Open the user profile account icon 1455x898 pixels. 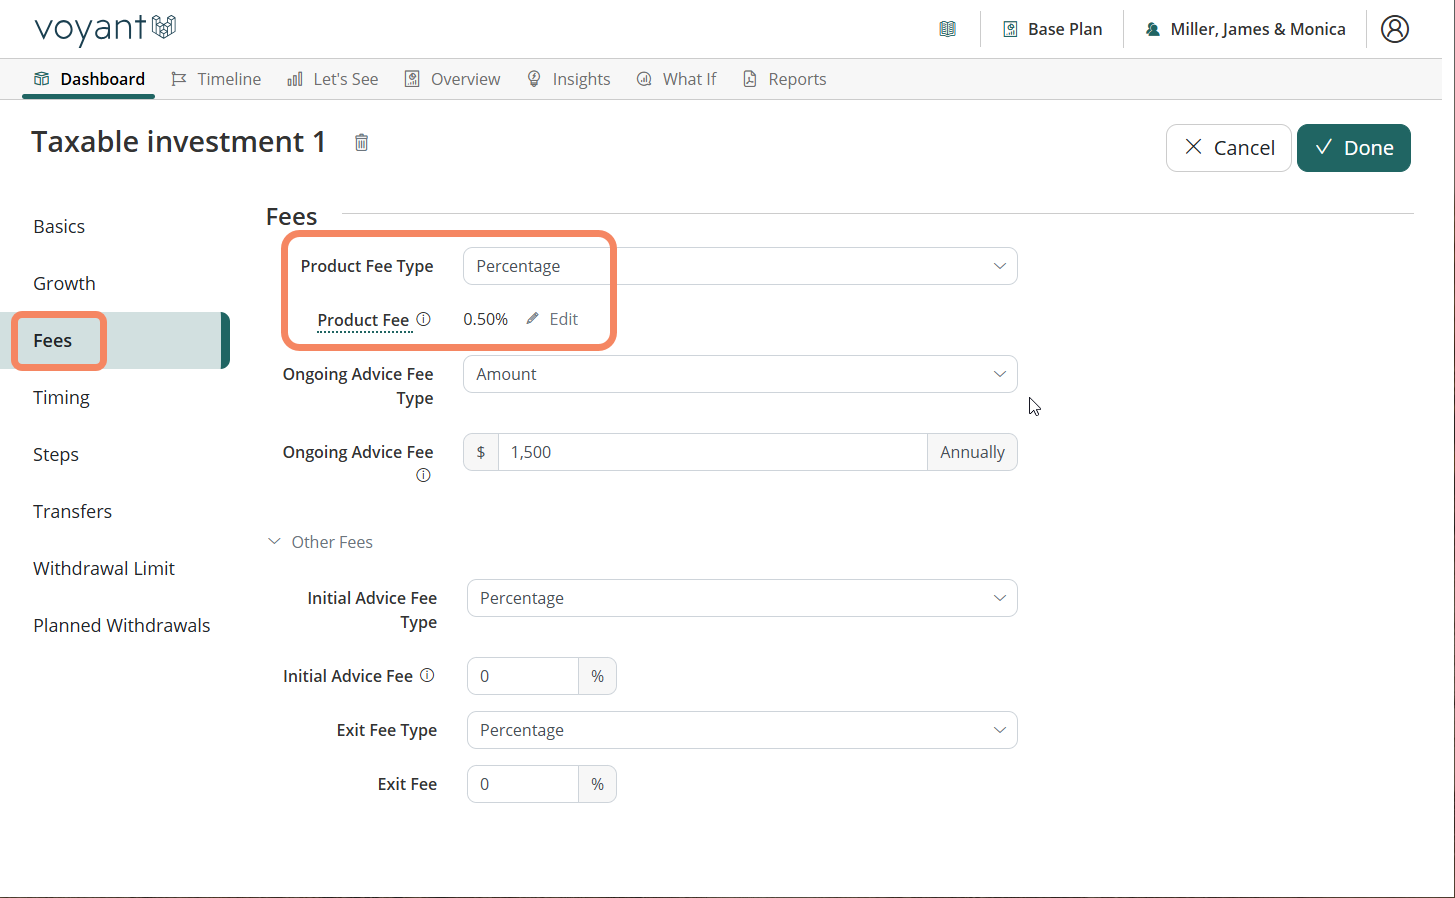click(1394, 29)
